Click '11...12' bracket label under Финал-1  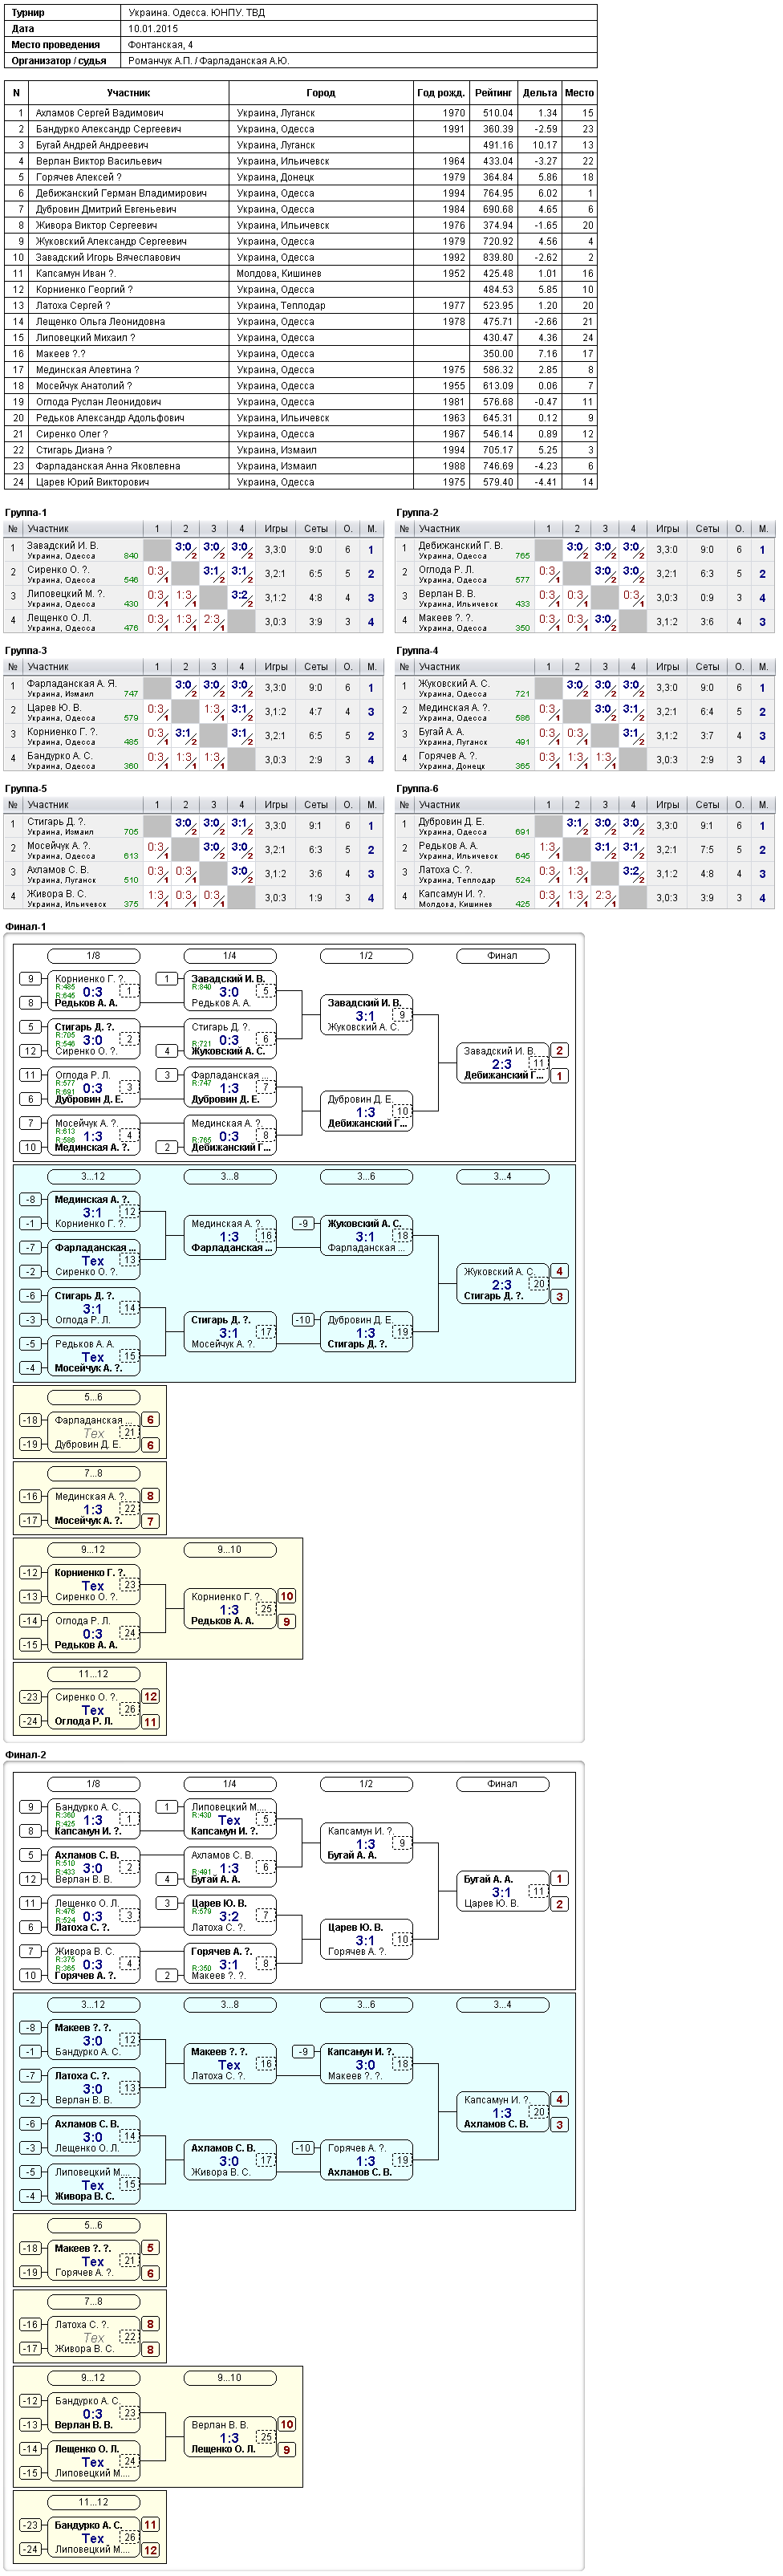coord(93,1674)
